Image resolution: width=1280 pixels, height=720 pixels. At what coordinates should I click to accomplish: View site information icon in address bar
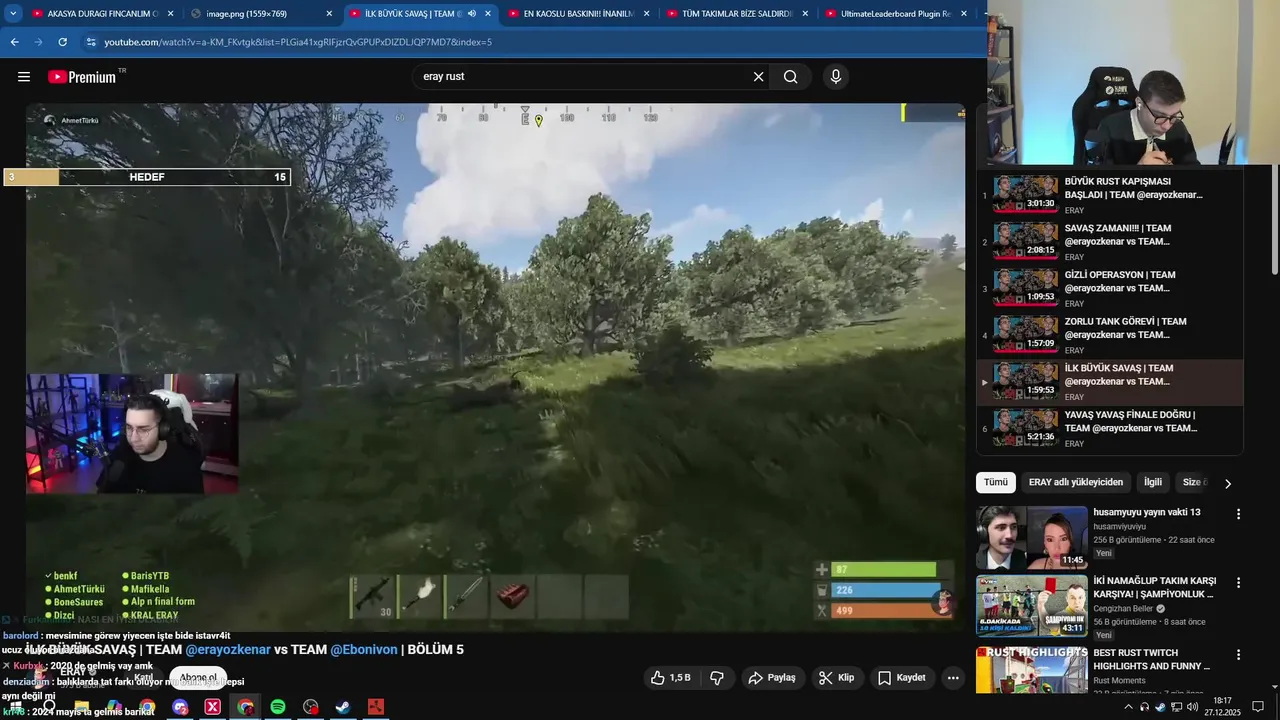click(91, 42)
